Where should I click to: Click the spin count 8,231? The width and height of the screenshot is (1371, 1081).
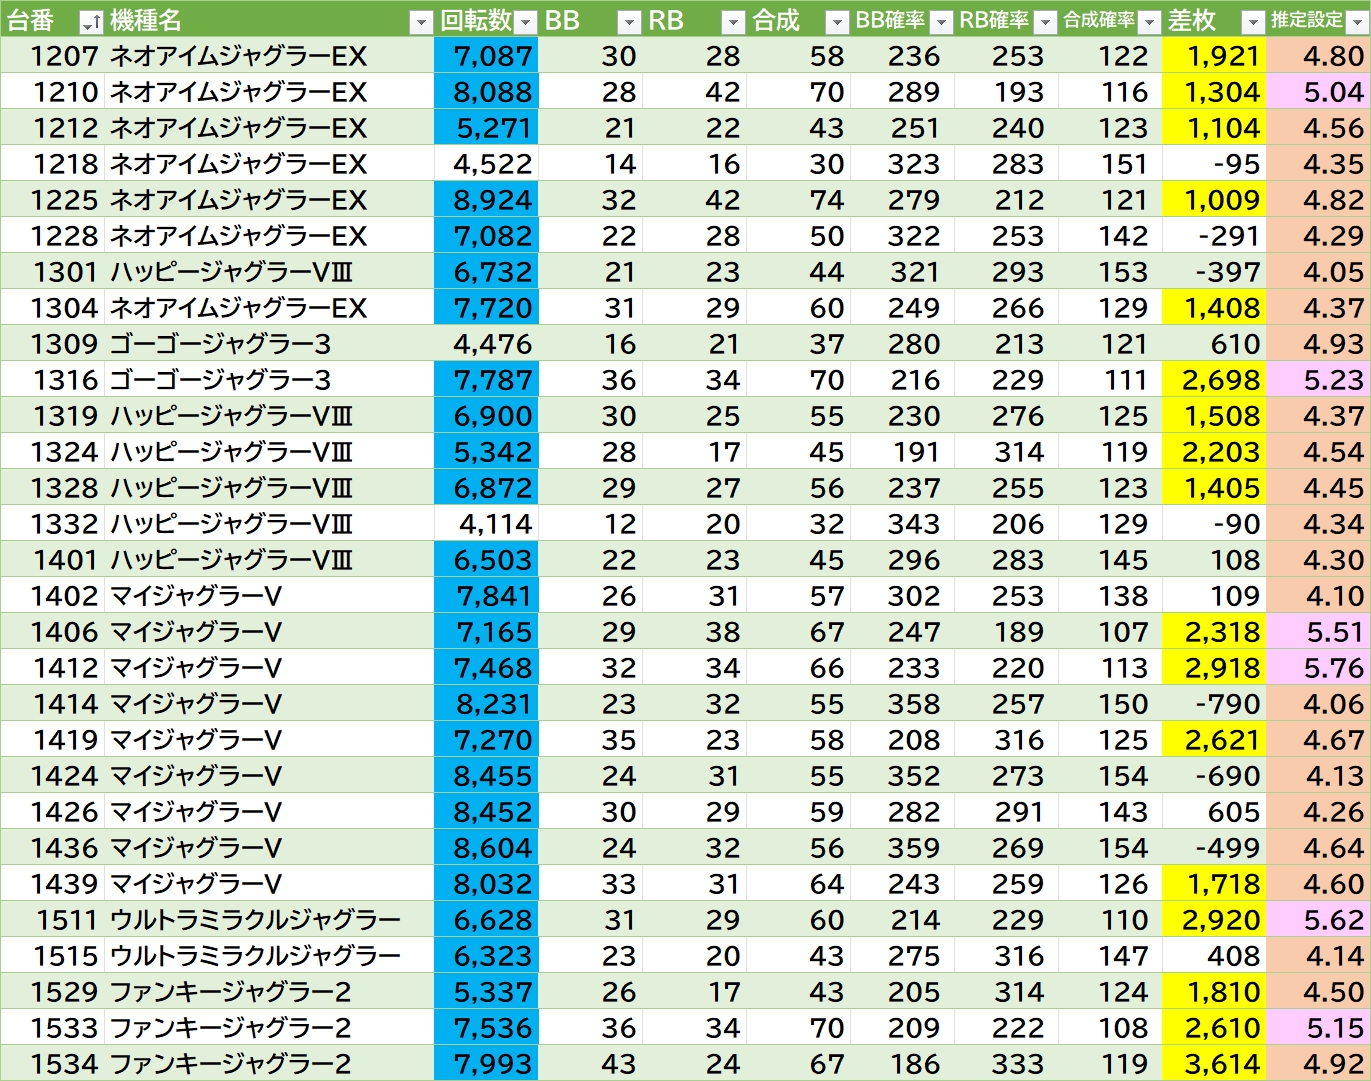point(486,704)
